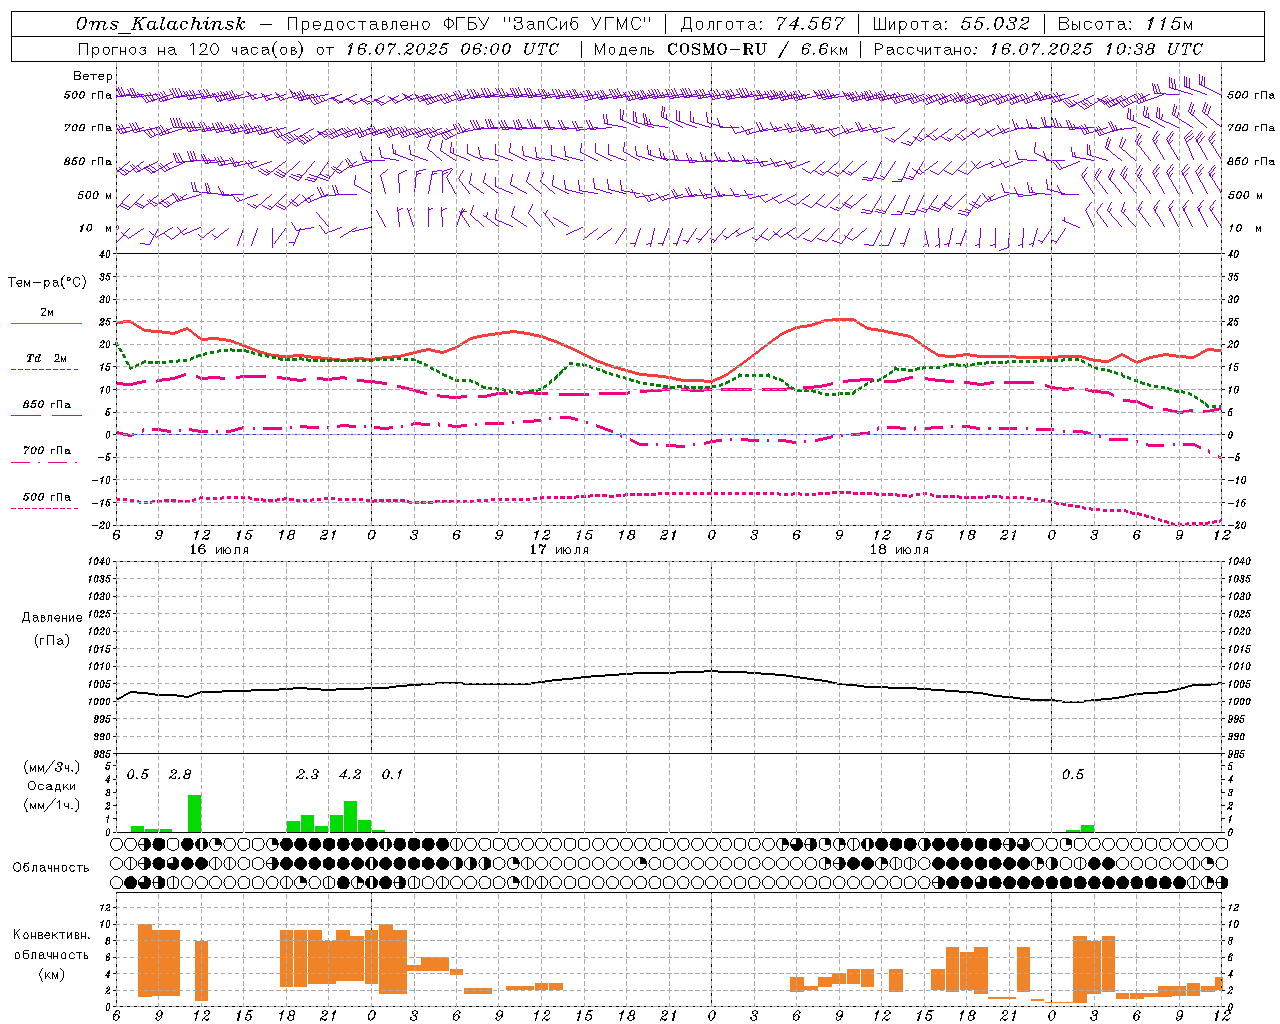Image resolution: width=1280 pixels, height=1024 pixels.
Task: Click the Ветер panel label
Action: 92,76
